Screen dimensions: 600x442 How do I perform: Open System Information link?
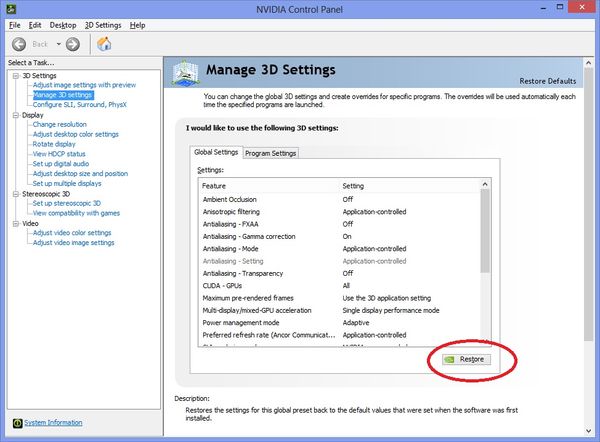(53, 422)
